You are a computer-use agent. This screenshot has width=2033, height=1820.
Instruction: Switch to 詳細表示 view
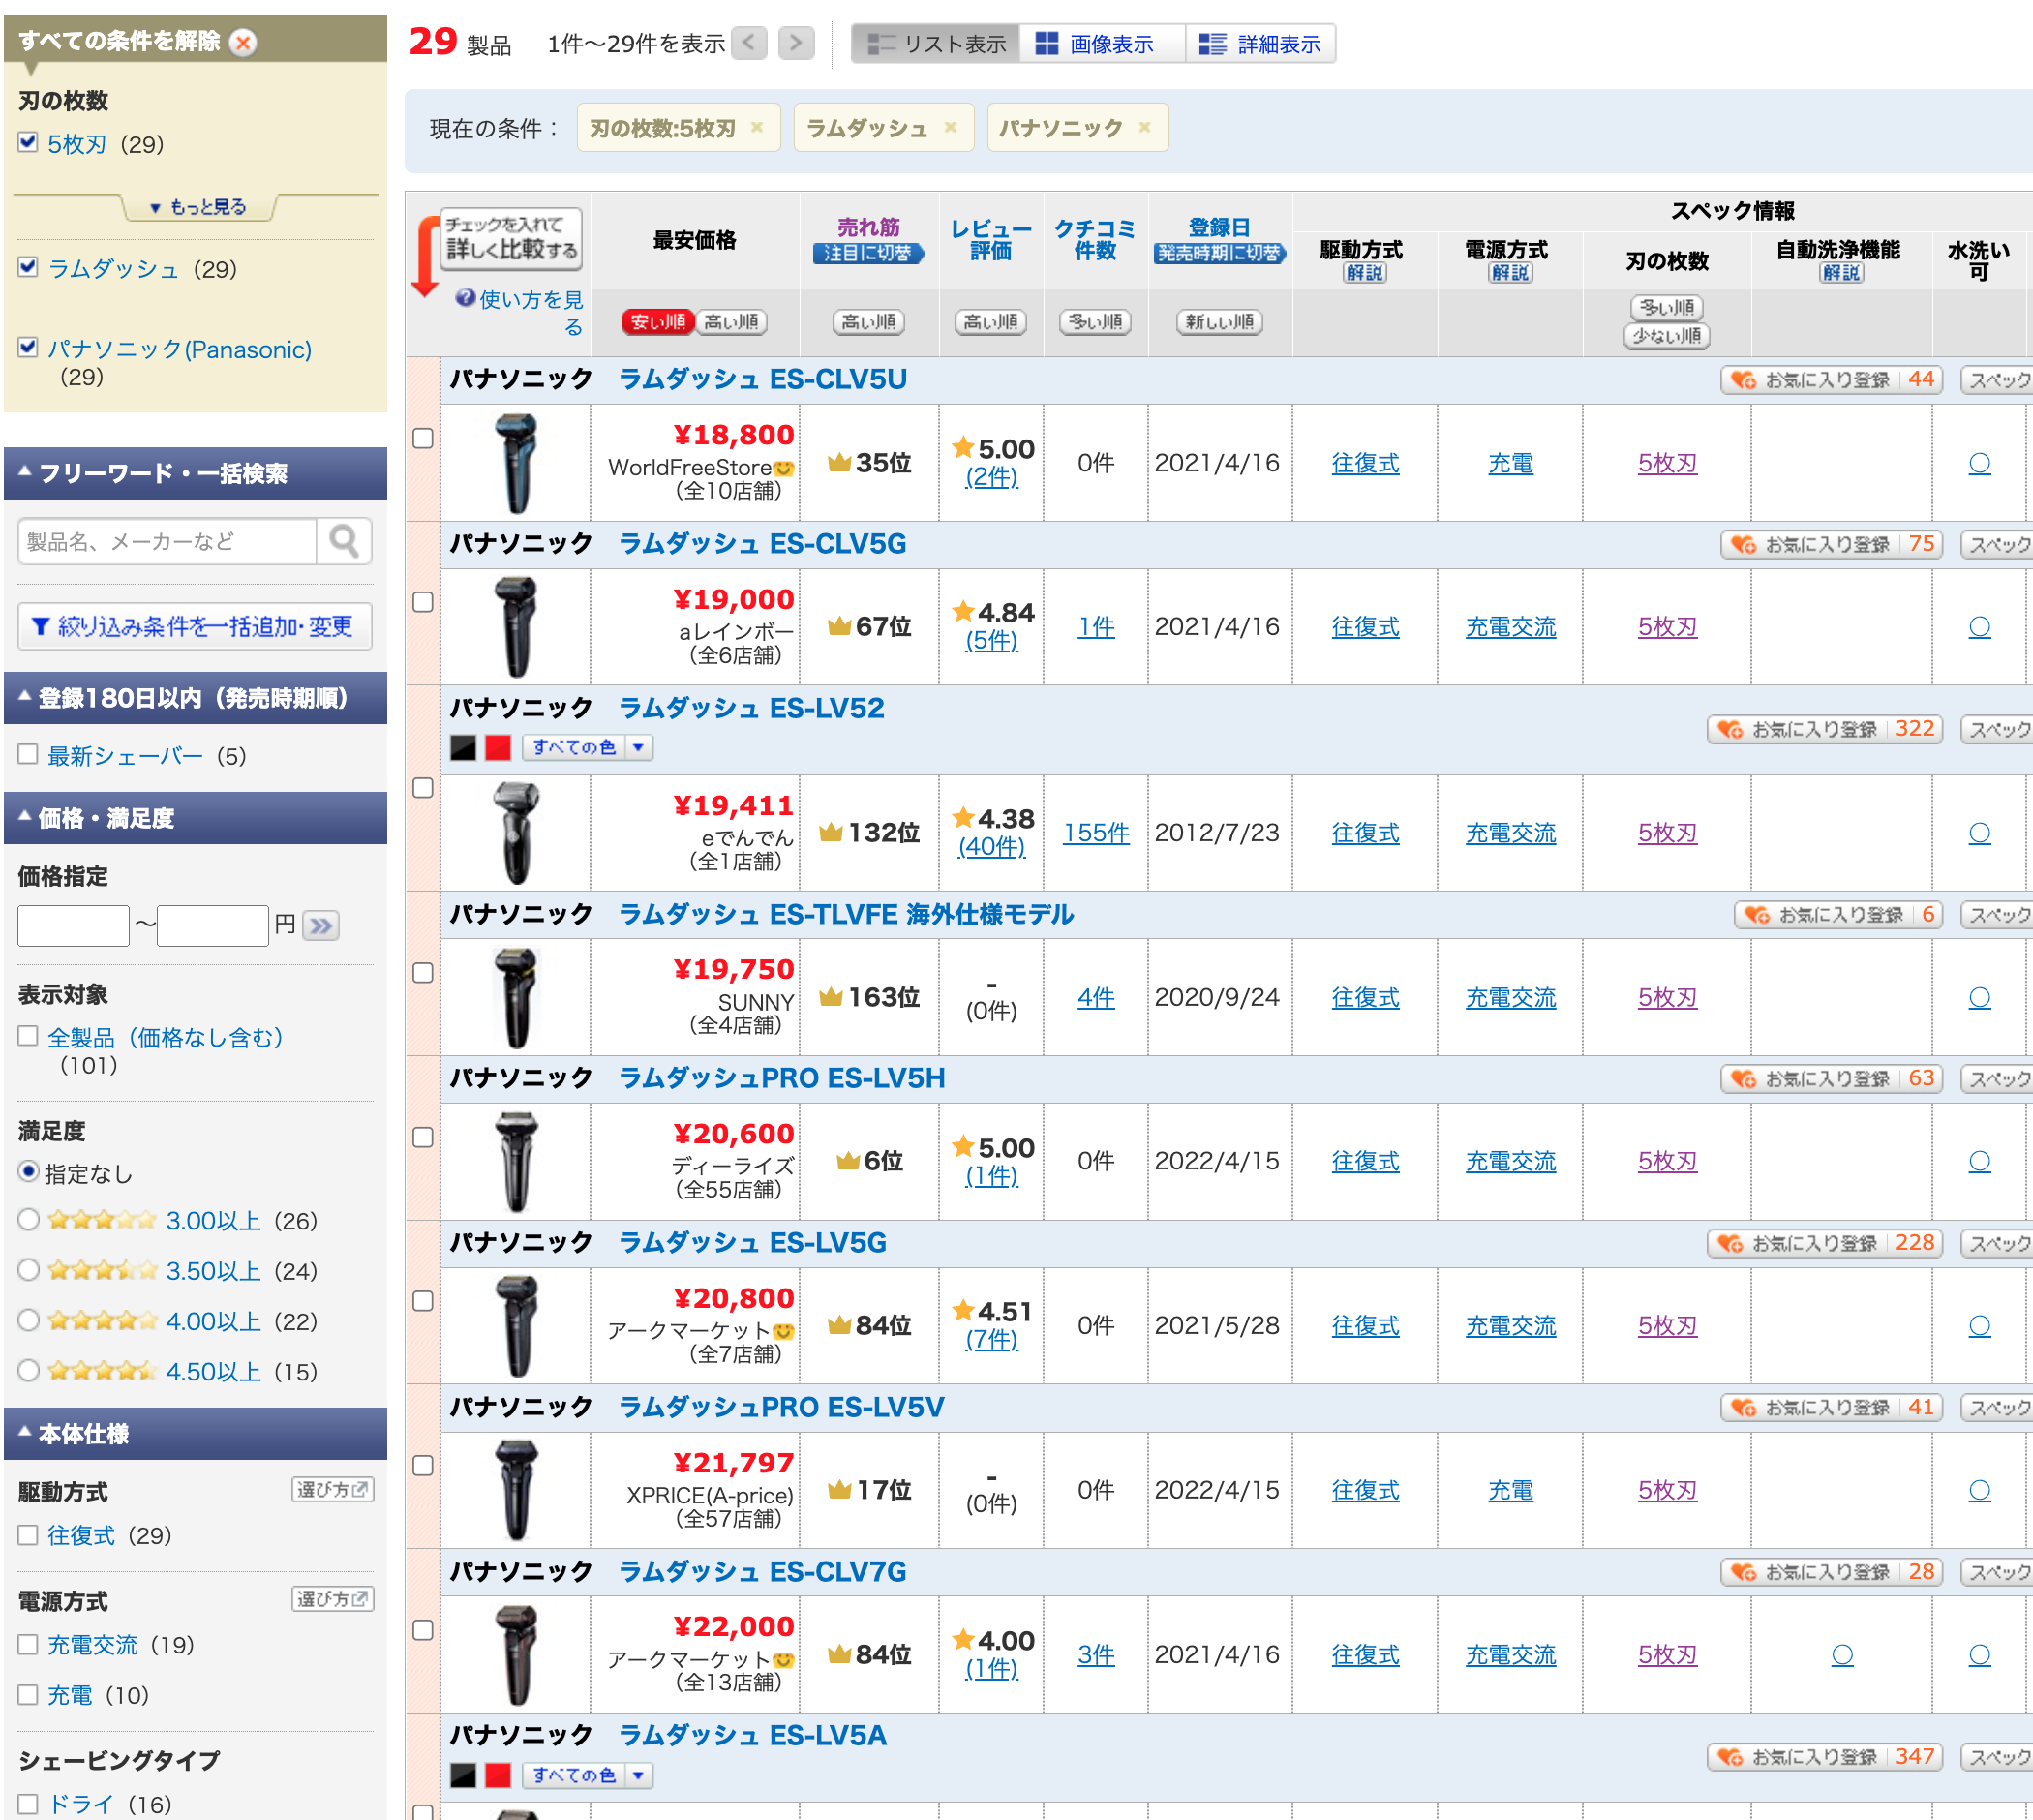click(1260, 44)
